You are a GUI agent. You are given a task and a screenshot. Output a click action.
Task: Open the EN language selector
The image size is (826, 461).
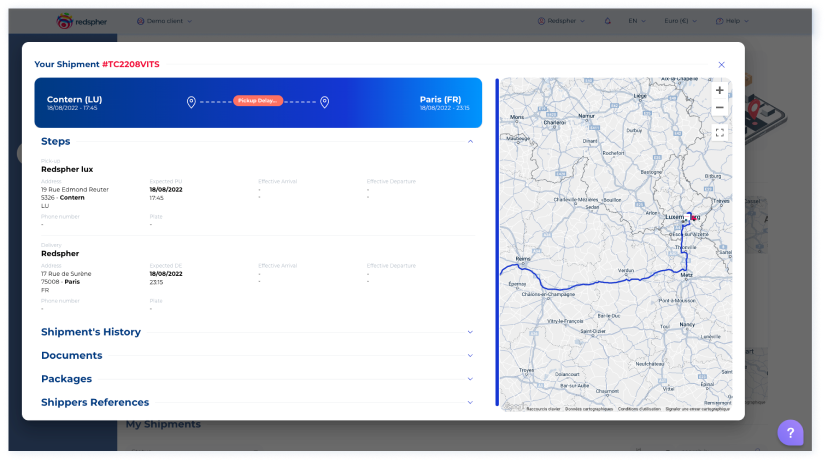(636, 21)
